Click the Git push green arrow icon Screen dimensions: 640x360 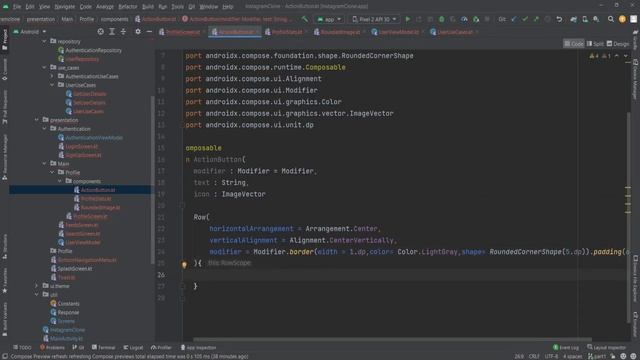[x=536, y=19]
